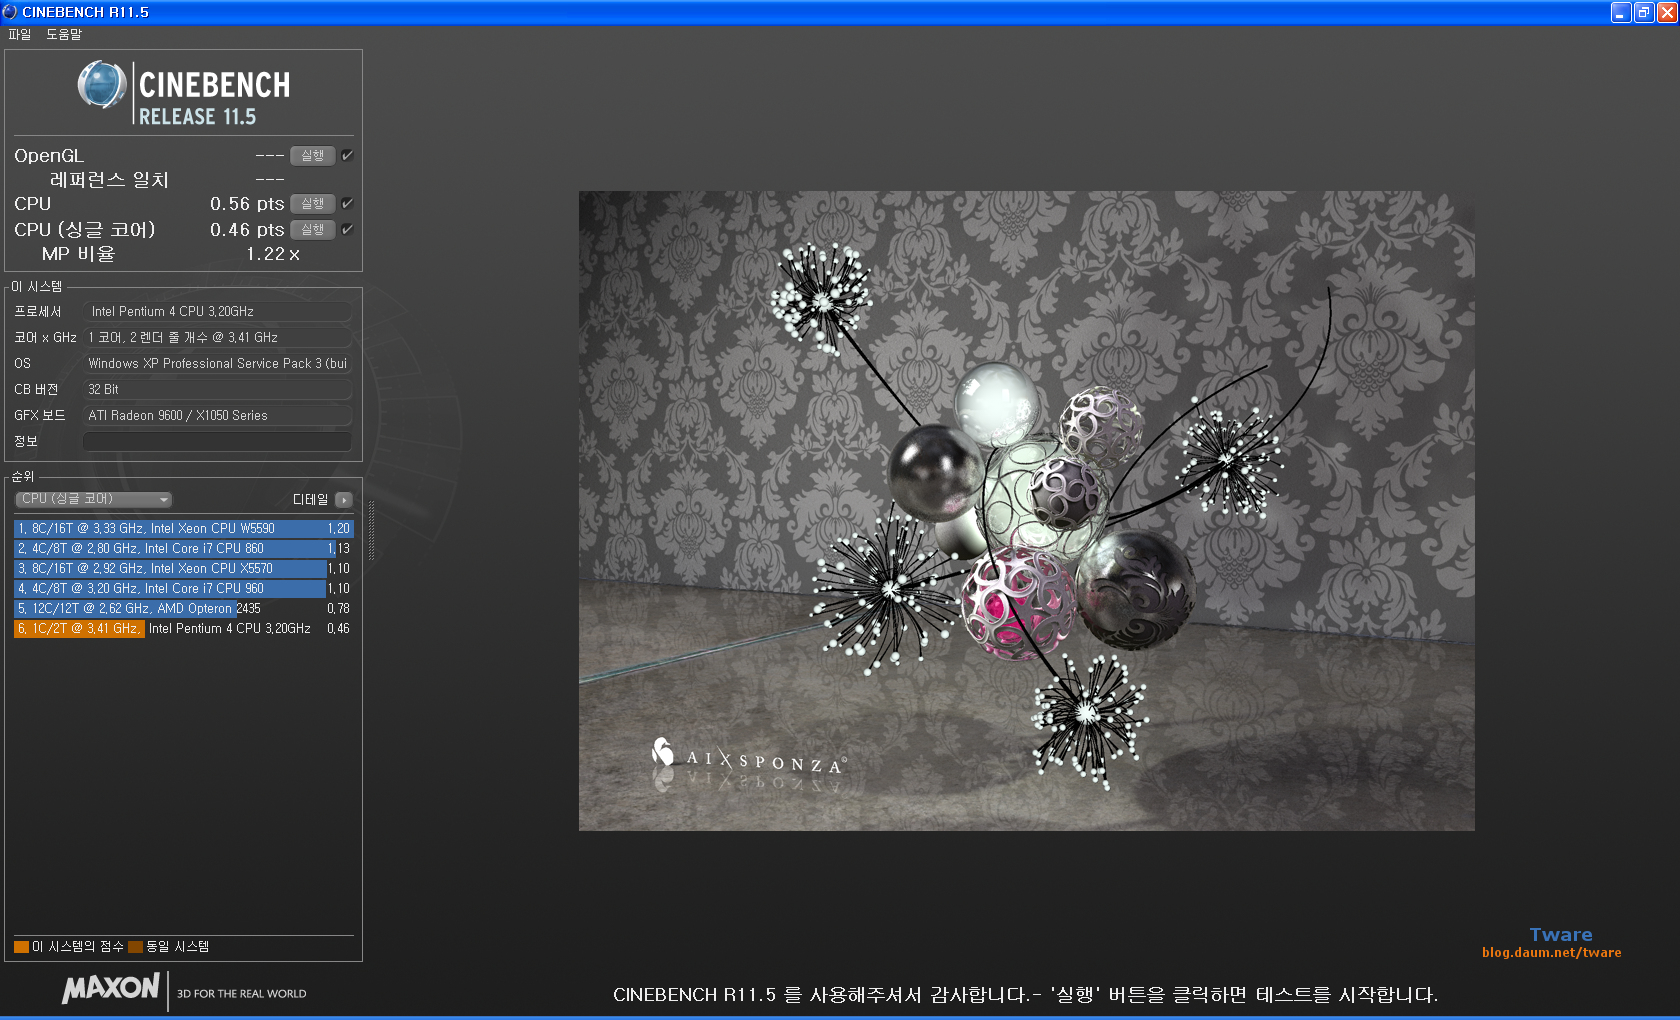Run the OpenGL test with 실행 button
This screenshot has height=1020, width=1680.
click(312, 156)
